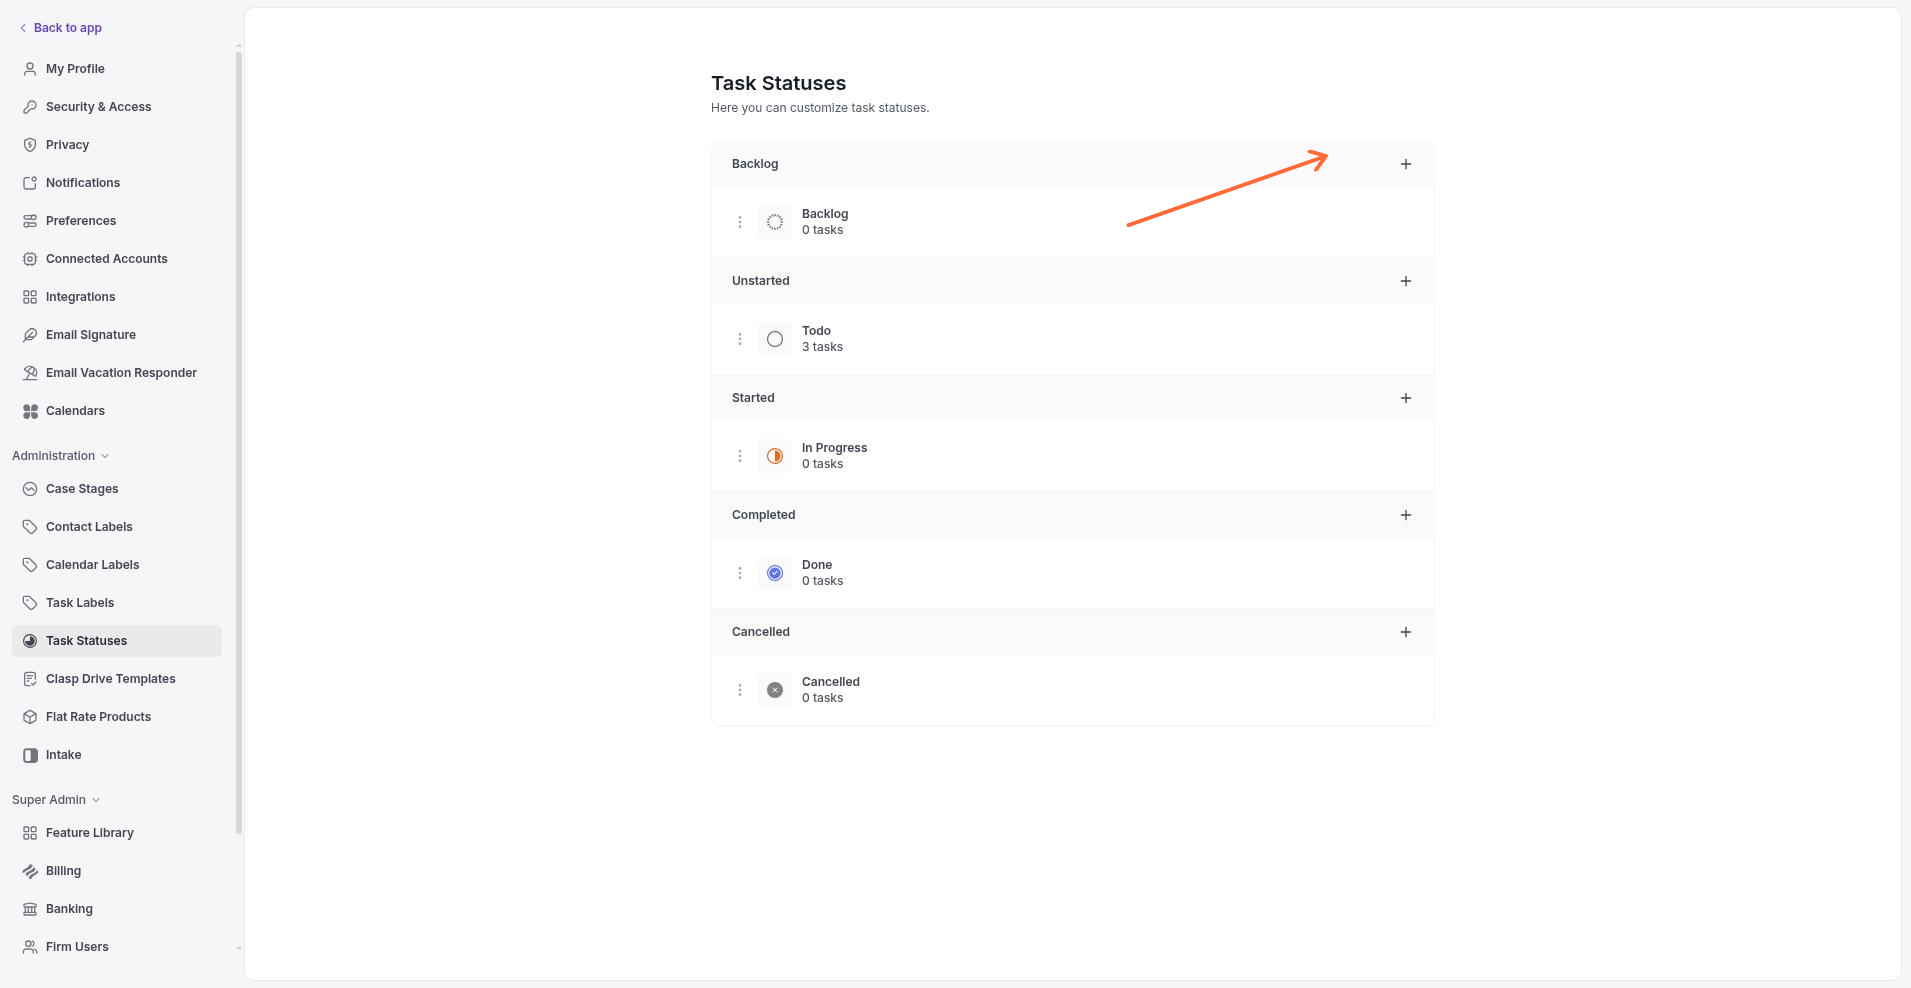Open Email Signature settings

point(117,335)
